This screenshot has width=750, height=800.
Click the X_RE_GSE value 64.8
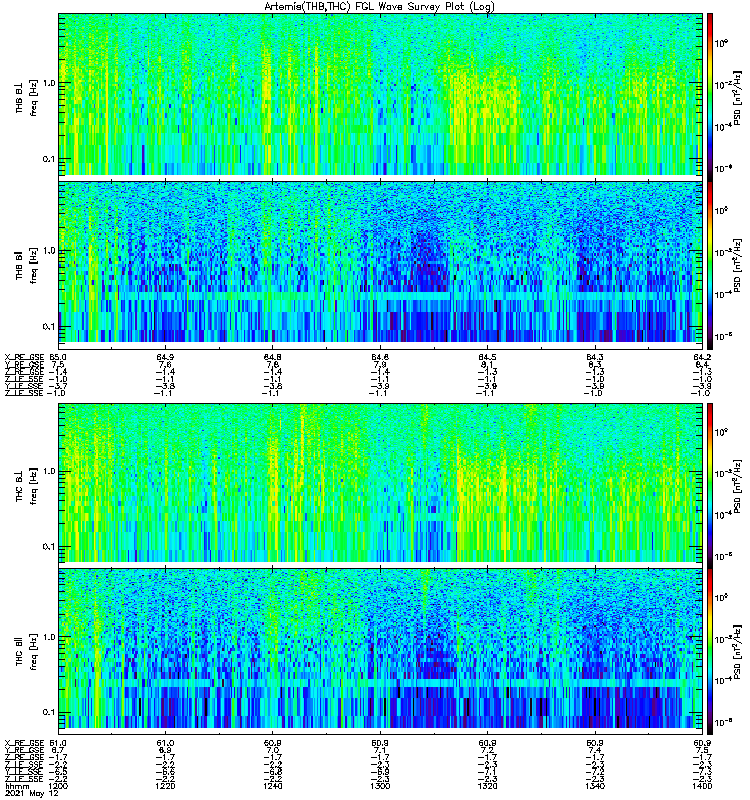[x=272, y=357]
